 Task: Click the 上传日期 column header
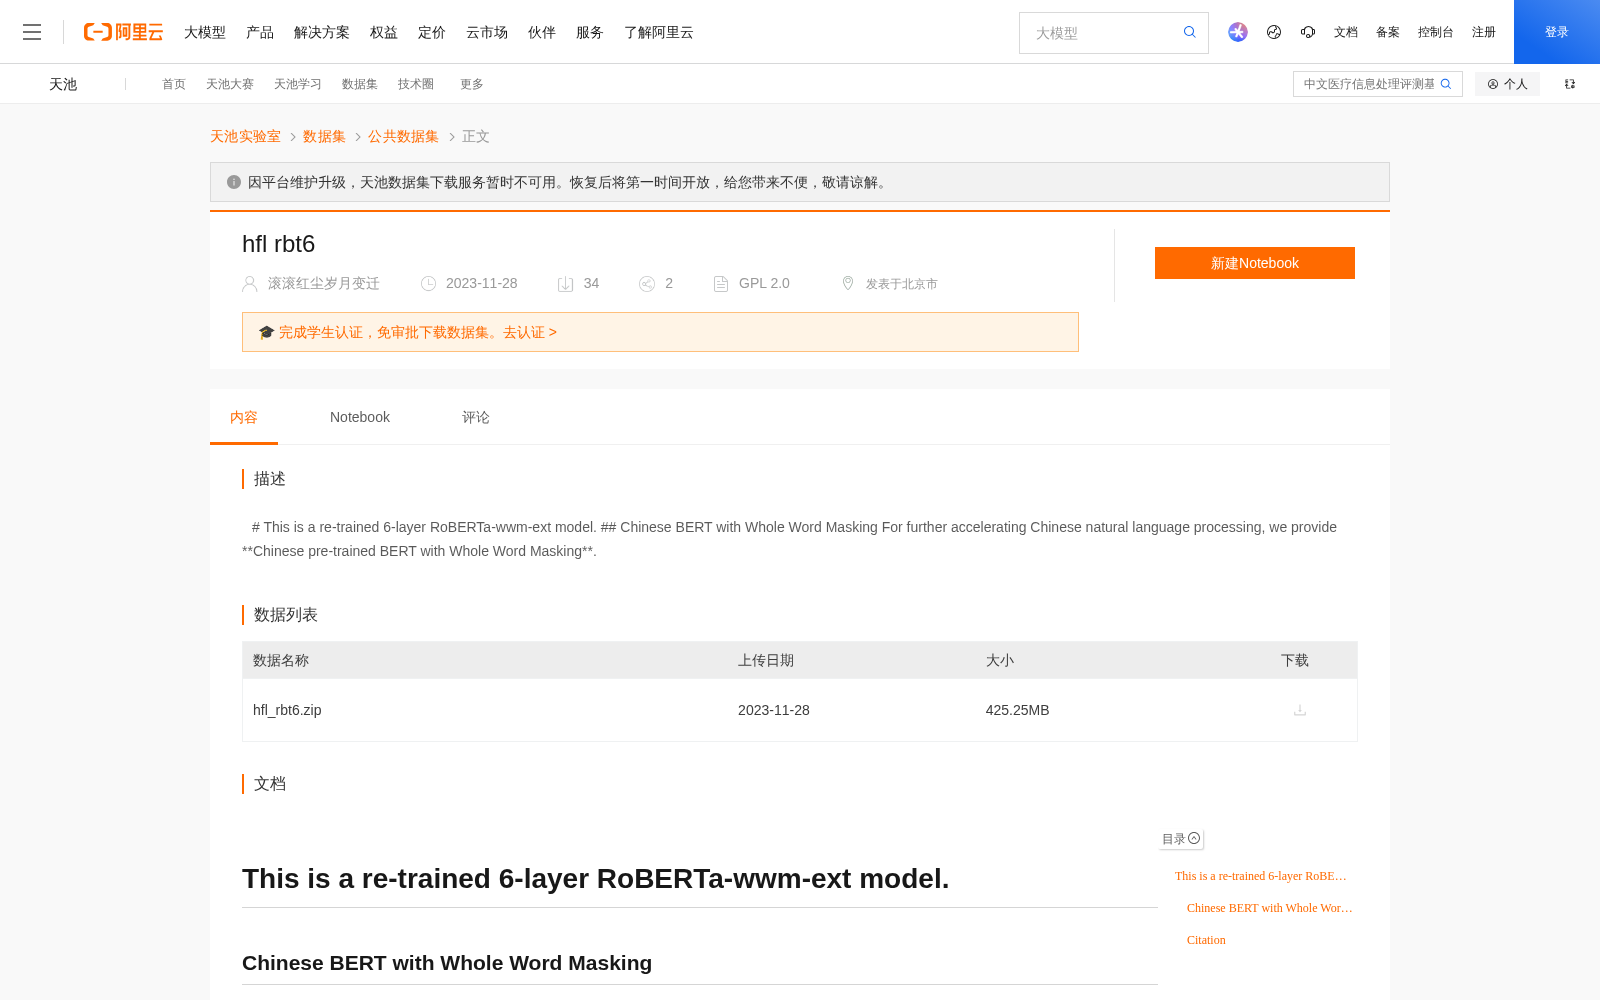coord(766,660)
